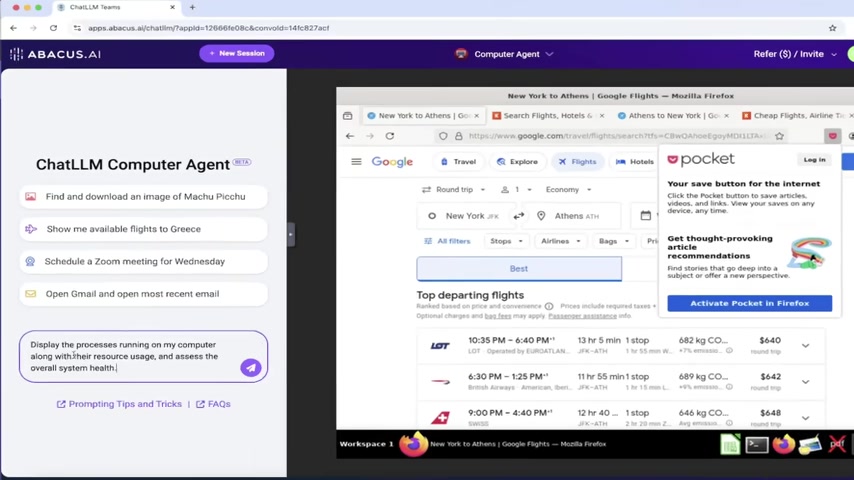The width and height of the screenshot is (854, 480).
Task: Switch to the Cheap Flights, Airline Firefox tab
Action: point(796,116)
